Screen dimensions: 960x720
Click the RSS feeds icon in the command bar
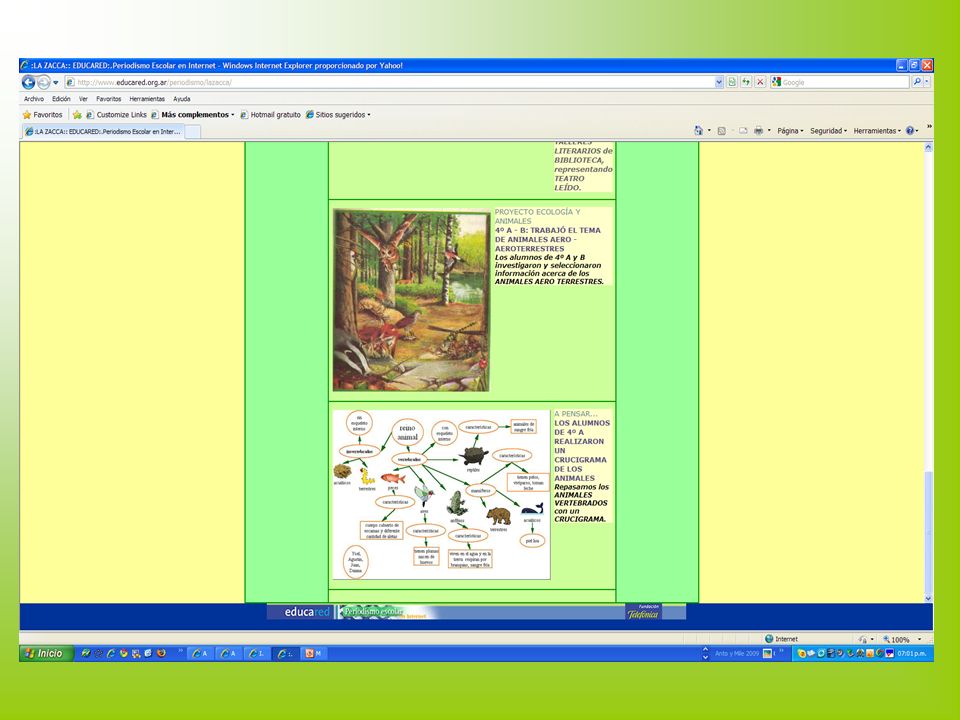721,130
